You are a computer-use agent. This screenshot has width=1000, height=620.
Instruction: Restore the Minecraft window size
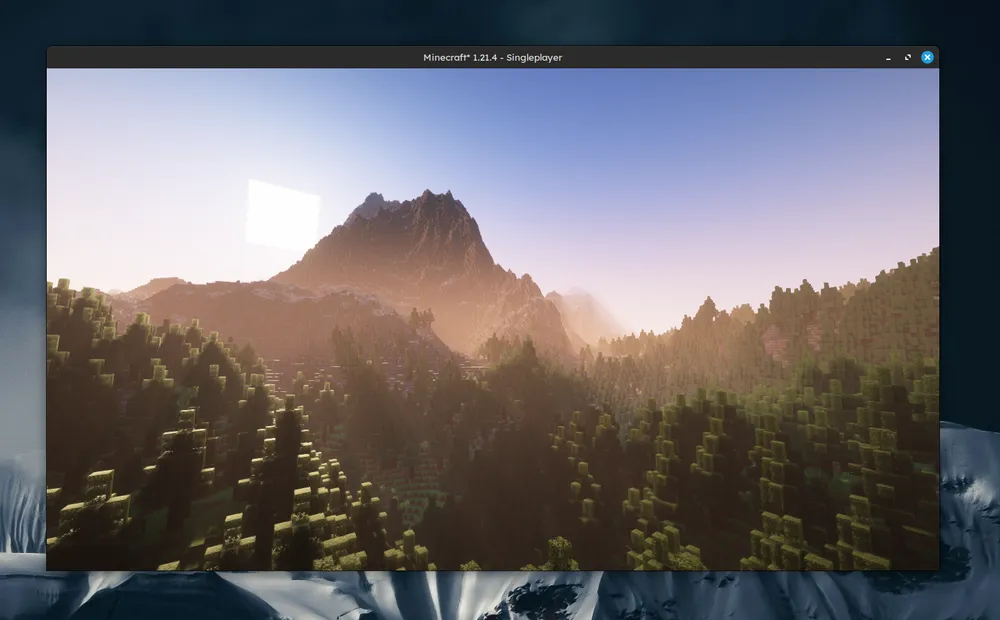(x=907, y=57)
